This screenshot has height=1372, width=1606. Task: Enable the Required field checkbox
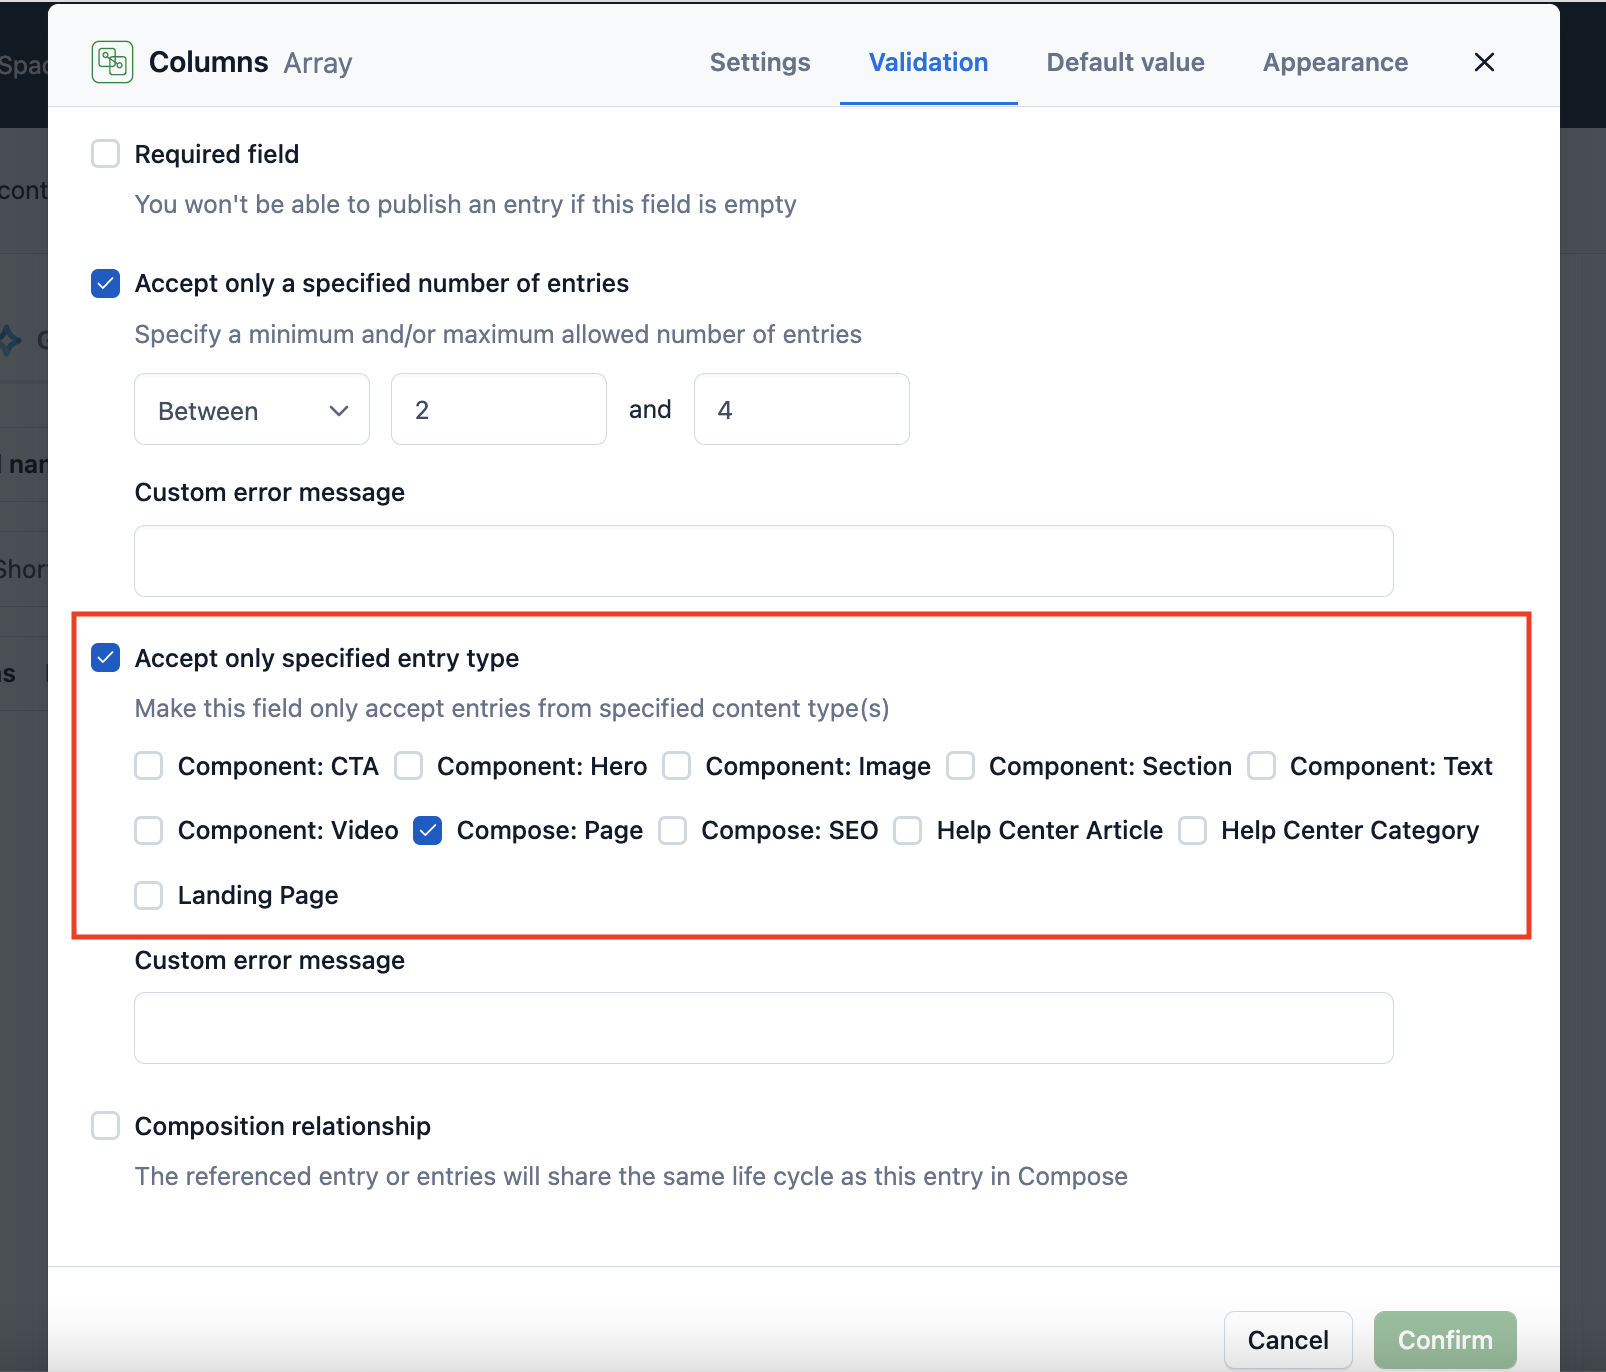point(106,154)
